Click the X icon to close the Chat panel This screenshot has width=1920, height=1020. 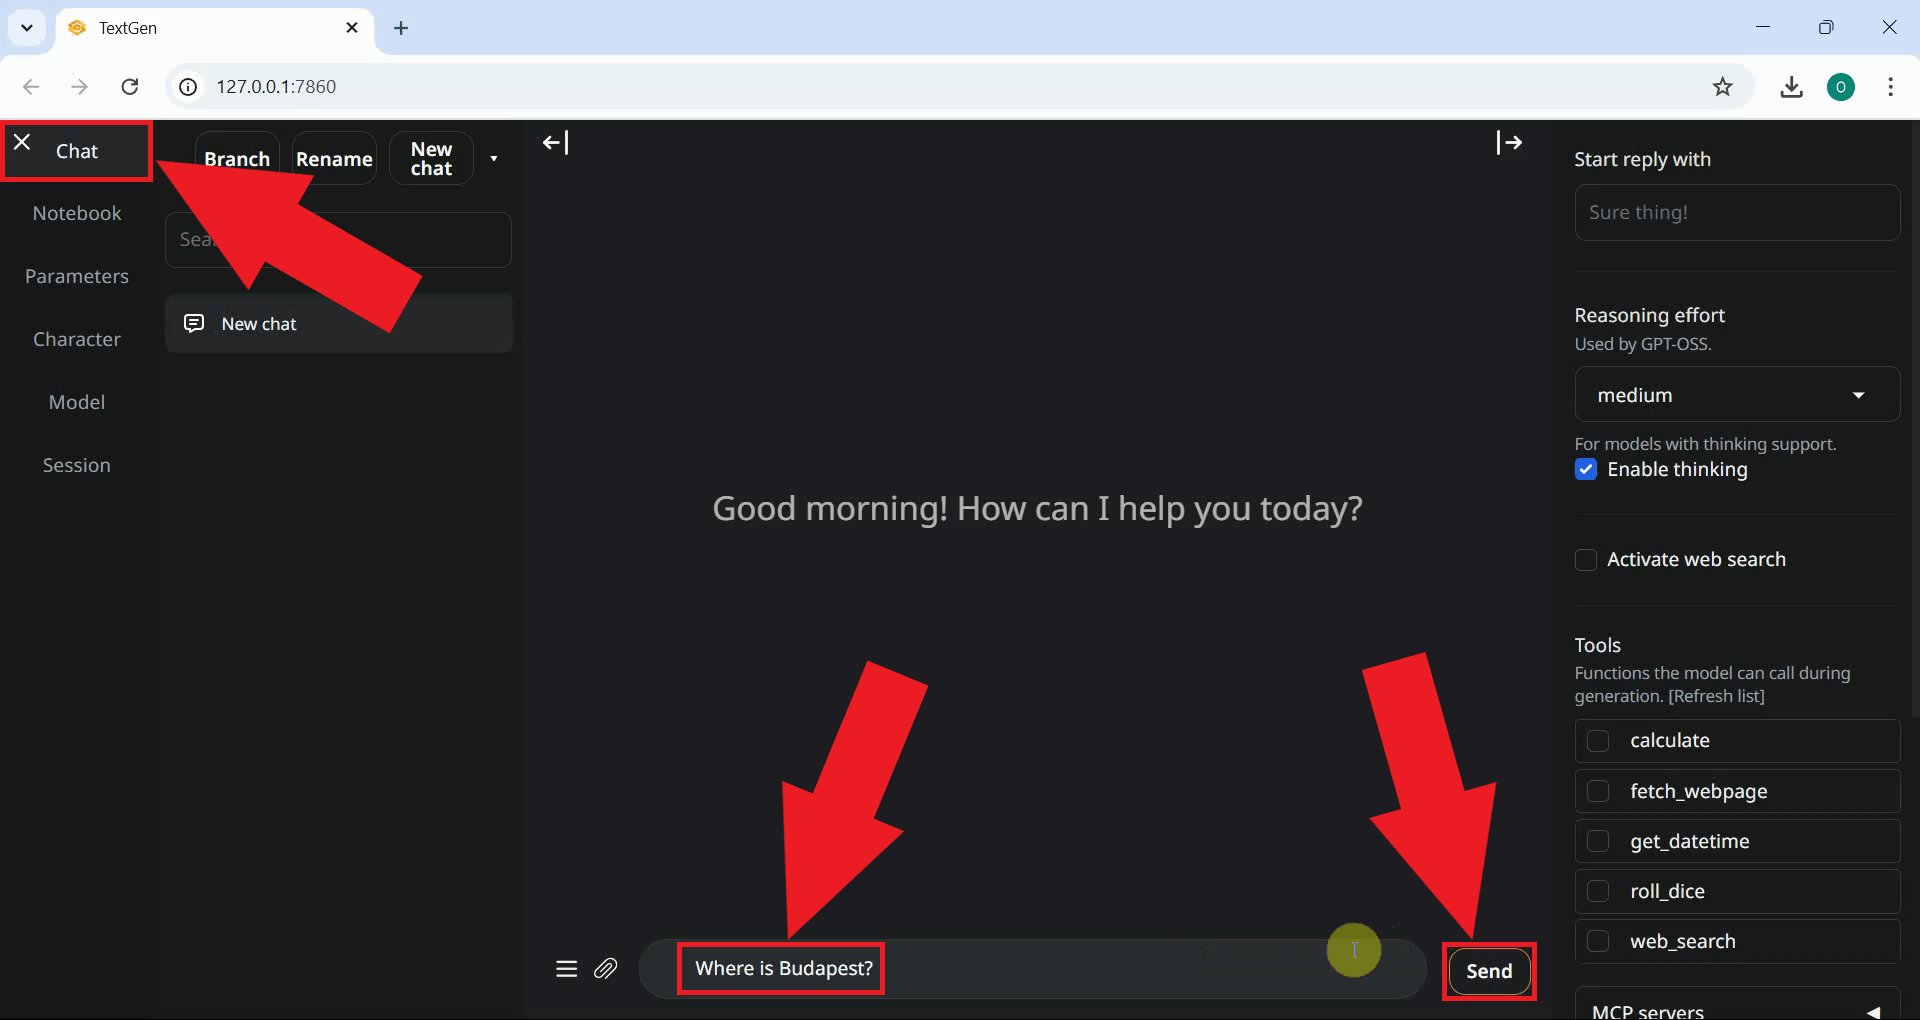[x=22, y=142]
